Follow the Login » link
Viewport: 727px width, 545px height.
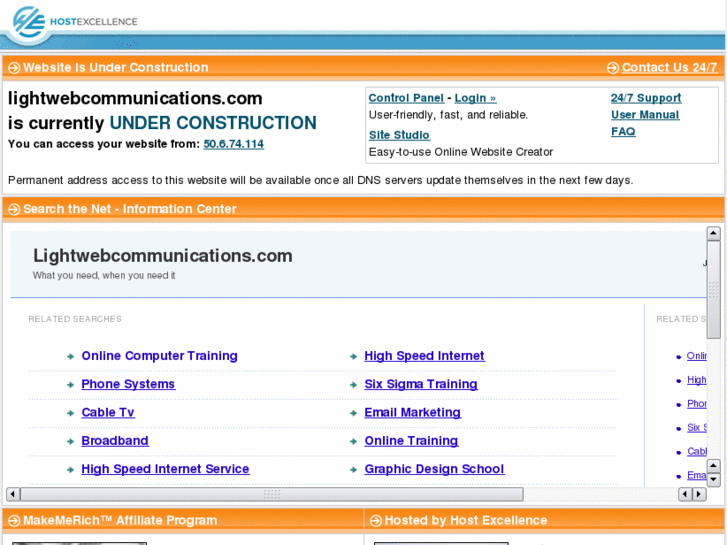click(x=475, y=98)
